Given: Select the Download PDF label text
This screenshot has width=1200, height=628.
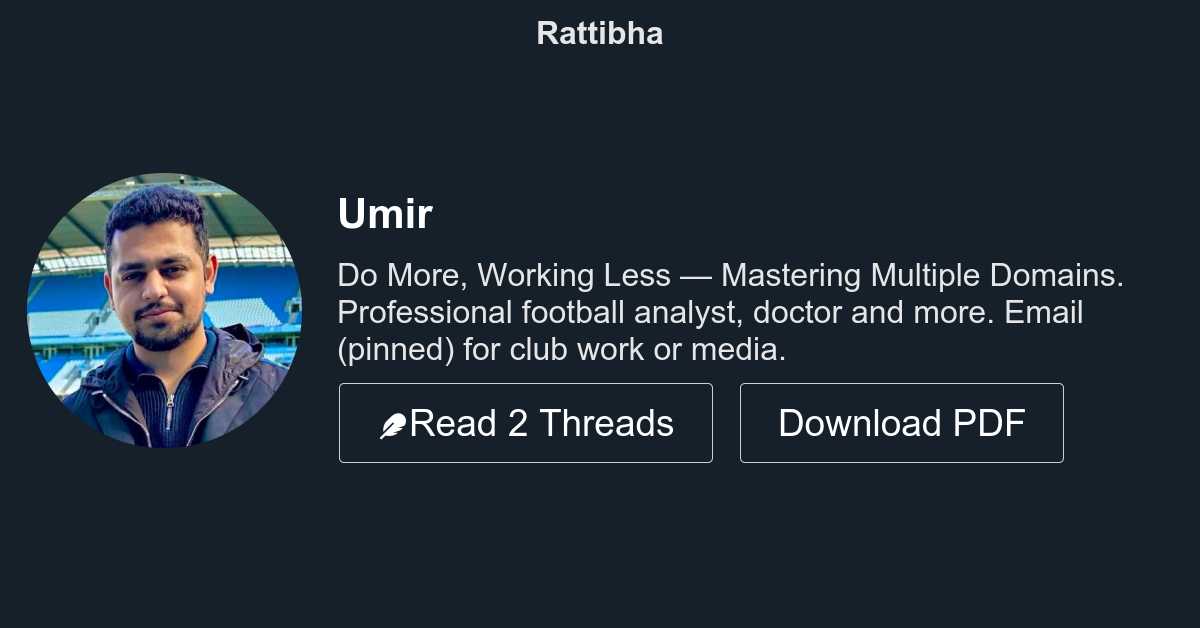Looking at the screenshot, I should click(x=901, y=422).
